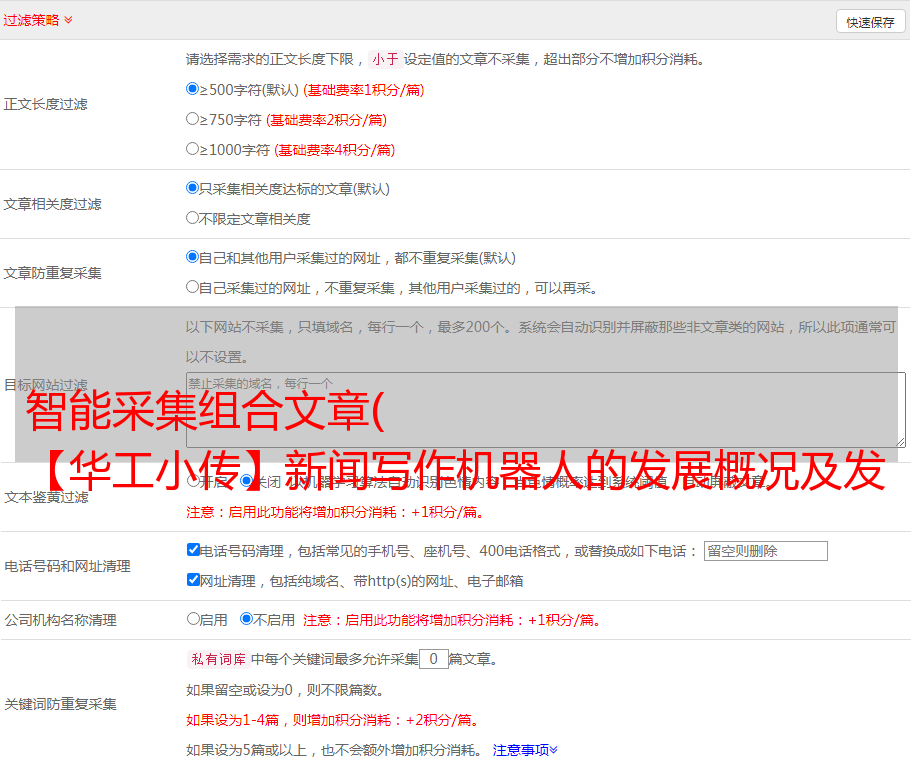Click the 基础费率2积分/篇 red note

click(x=327, y=120)
